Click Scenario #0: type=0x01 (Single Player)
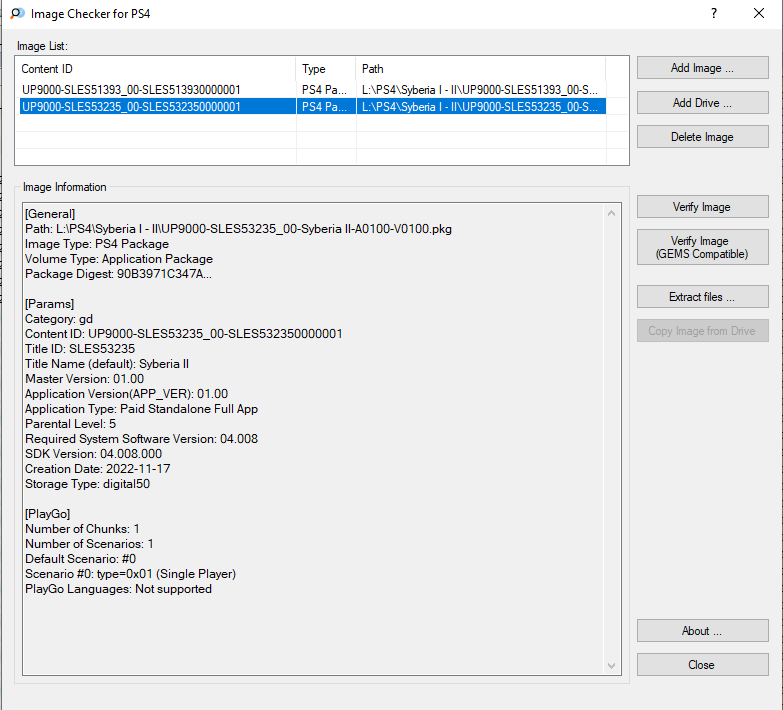The height and width of the screenshot is (710, 783). tap(130, 573)
